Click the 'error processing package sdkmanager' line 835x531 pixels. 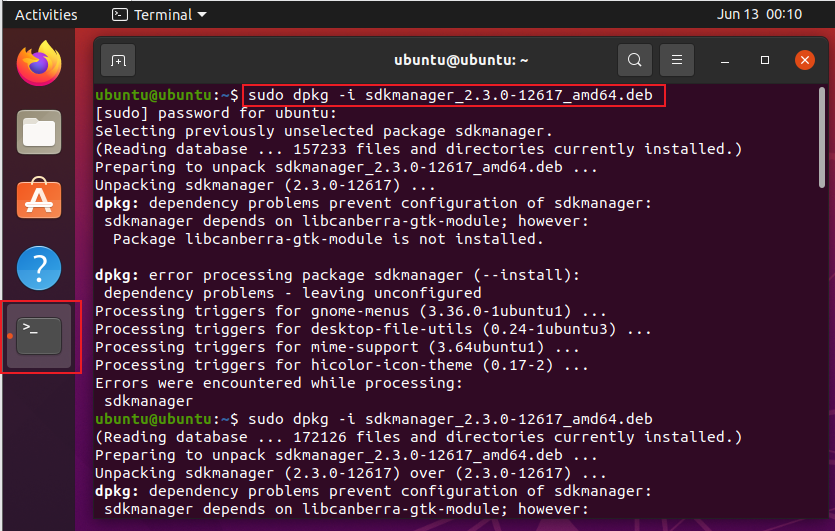(337, 275)
